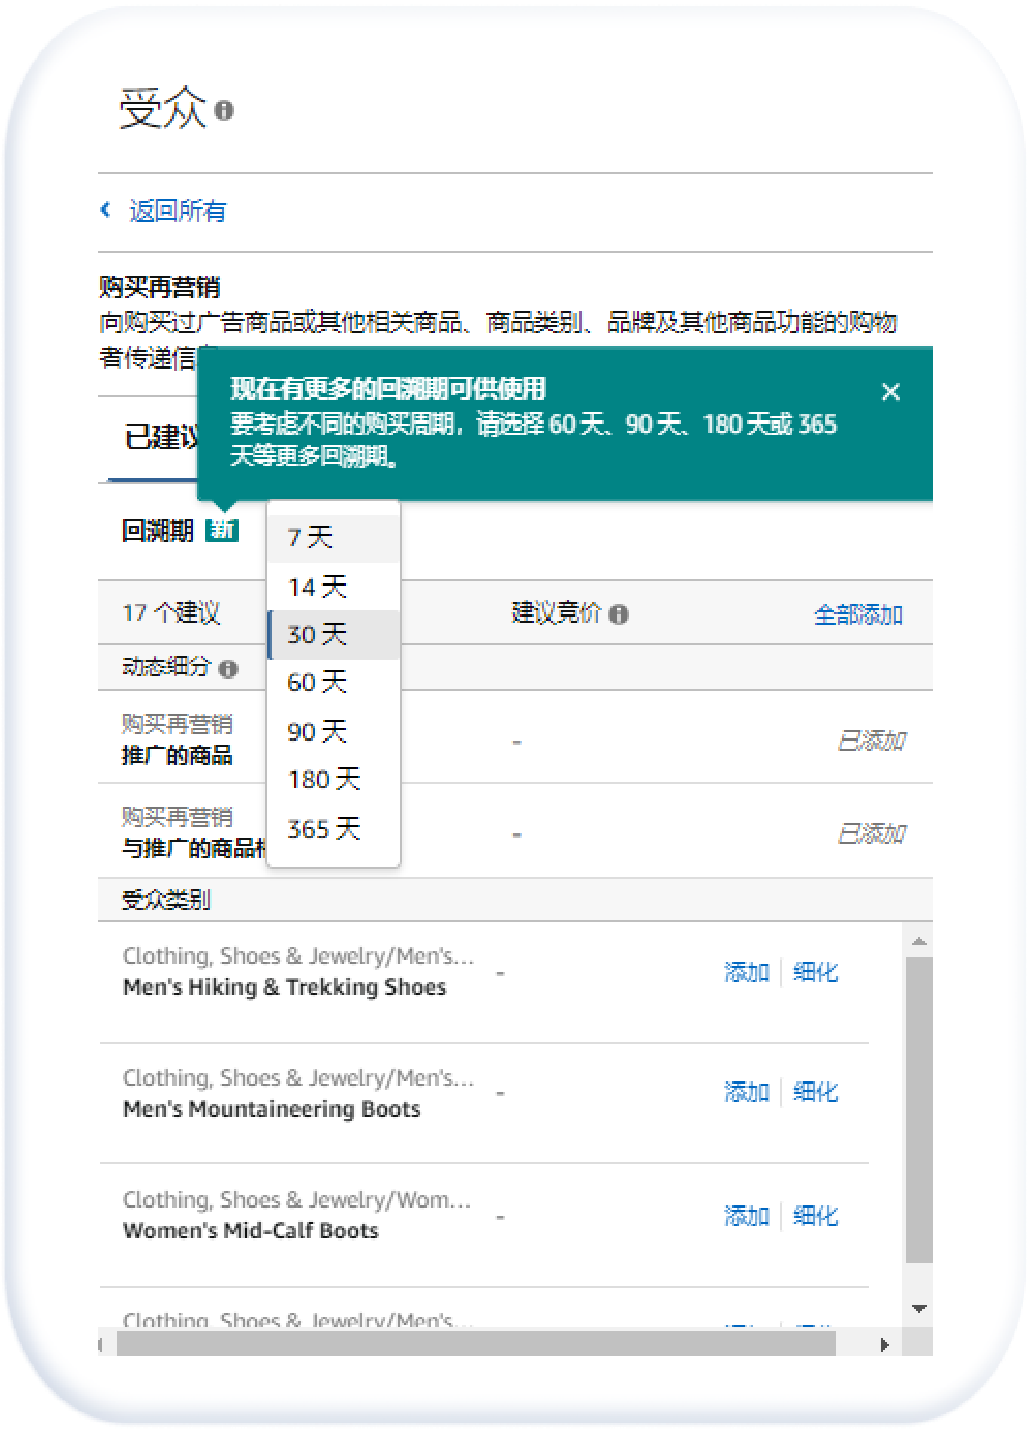添加 the Men's Mountaineering Boots audience
The image size is (1030, 1429).
pyautogui.click(x=746, y=1092)
